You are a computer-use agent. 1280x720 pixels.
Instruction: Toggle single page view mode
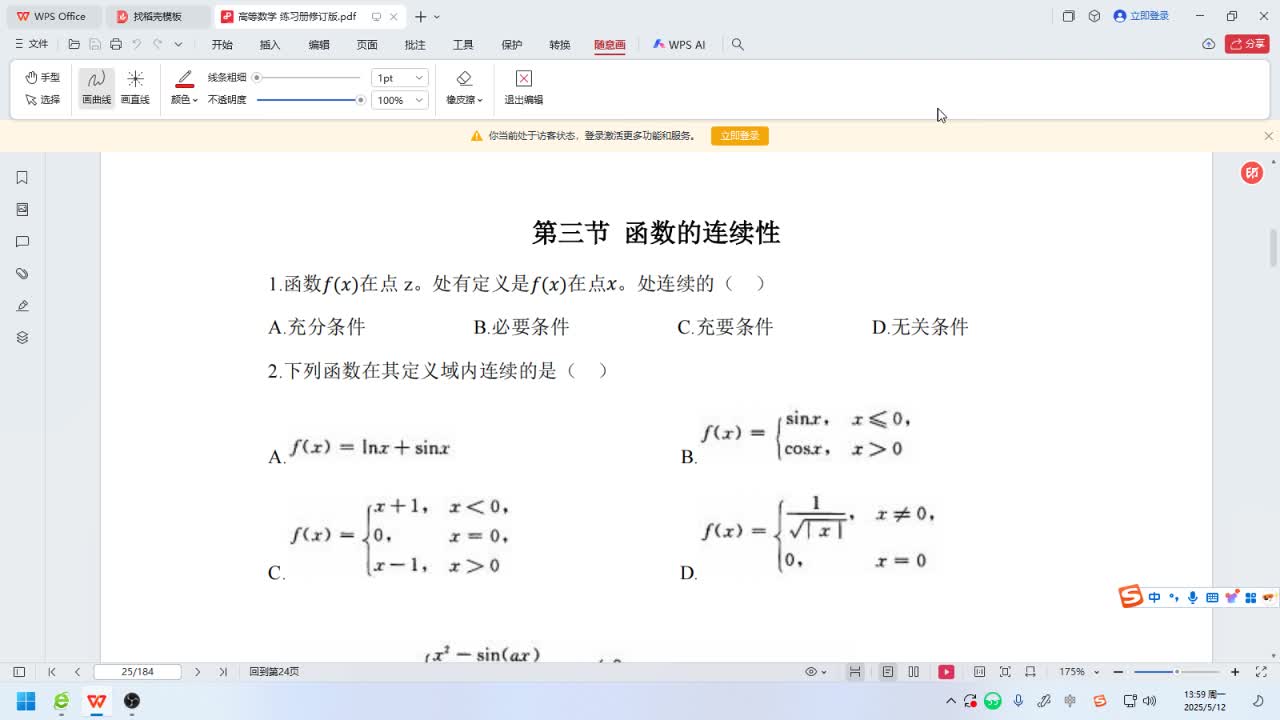pos(887,672)
